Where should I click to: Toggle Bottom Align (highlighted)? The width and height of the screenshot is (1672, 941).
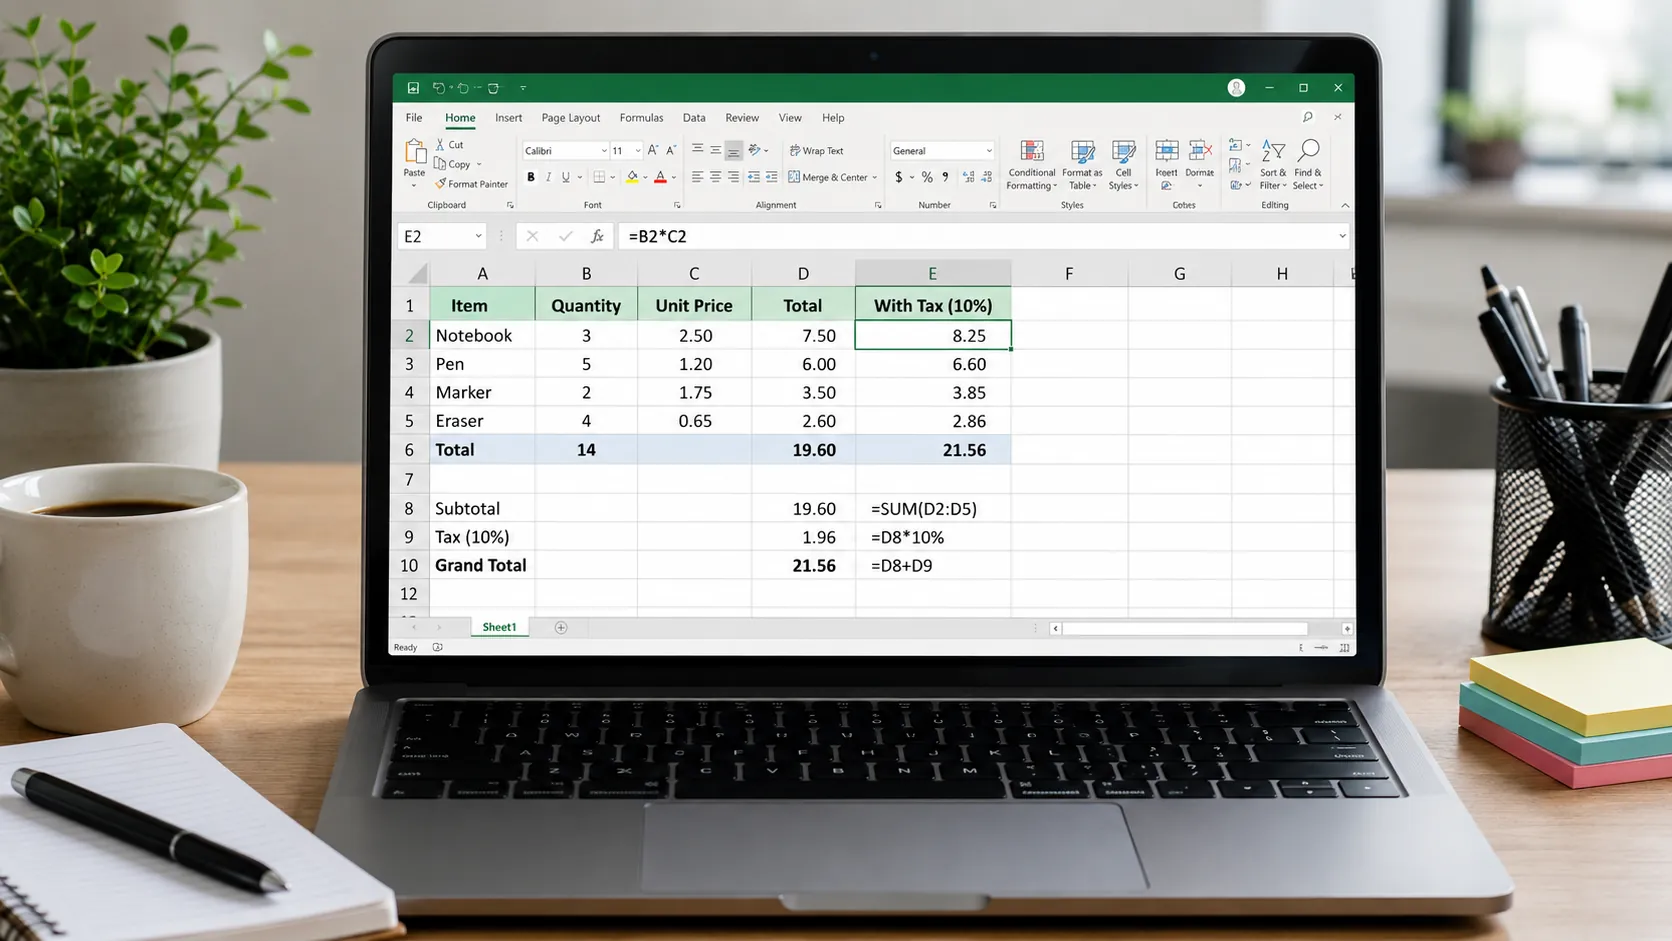[733, 150]
